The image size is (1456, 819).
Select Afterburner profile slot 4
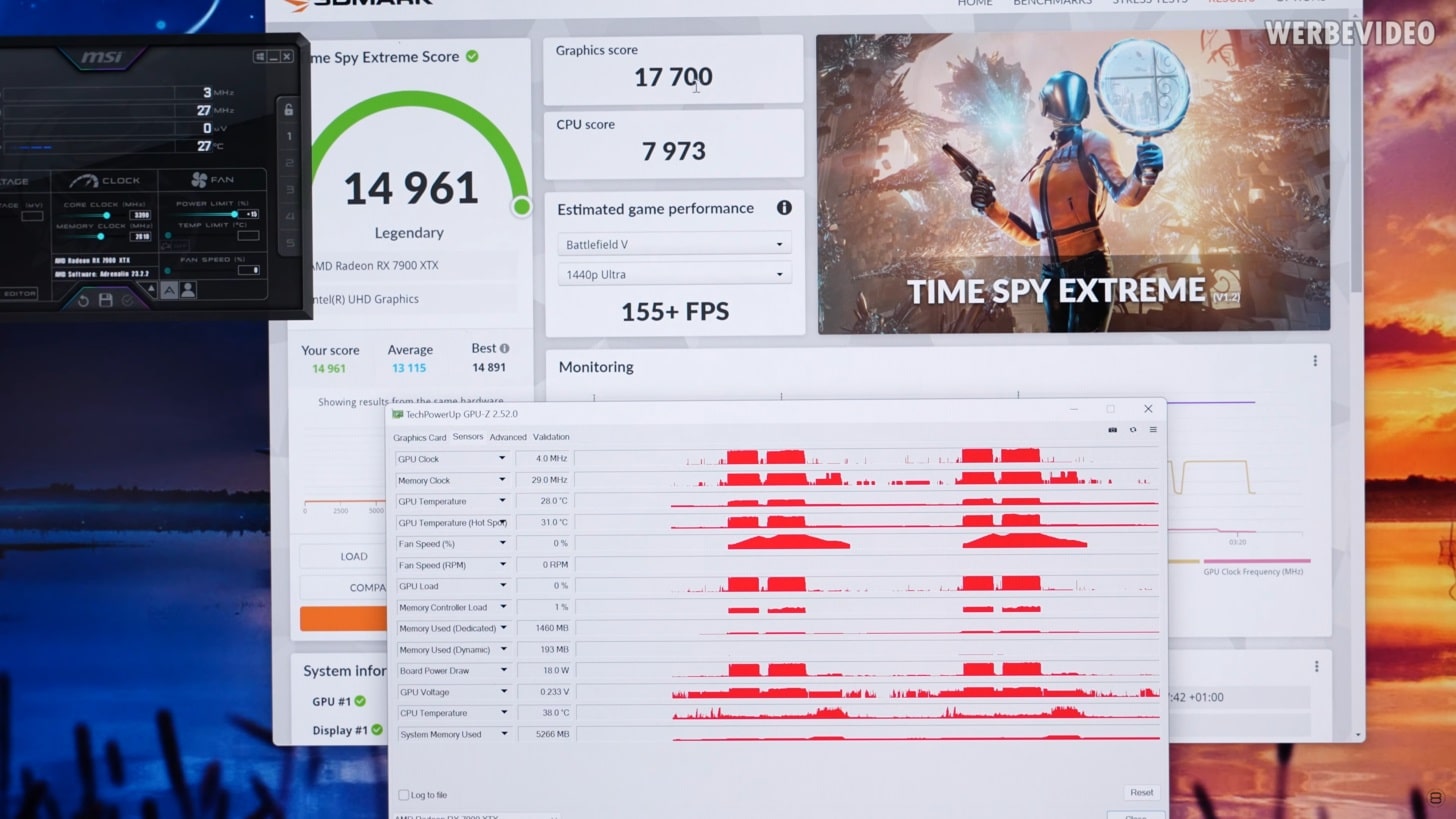(x=290, y=216)
